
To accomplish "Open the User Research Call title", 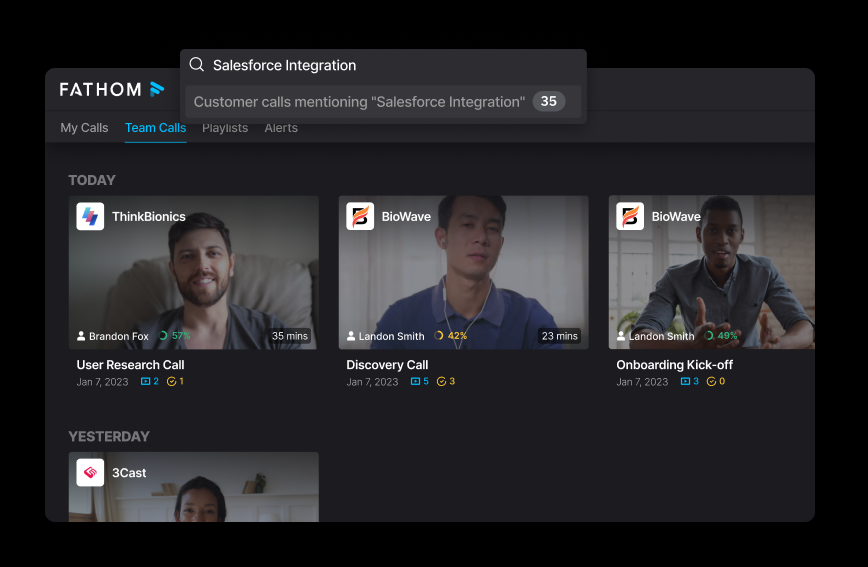I will (x=130, y=365).
